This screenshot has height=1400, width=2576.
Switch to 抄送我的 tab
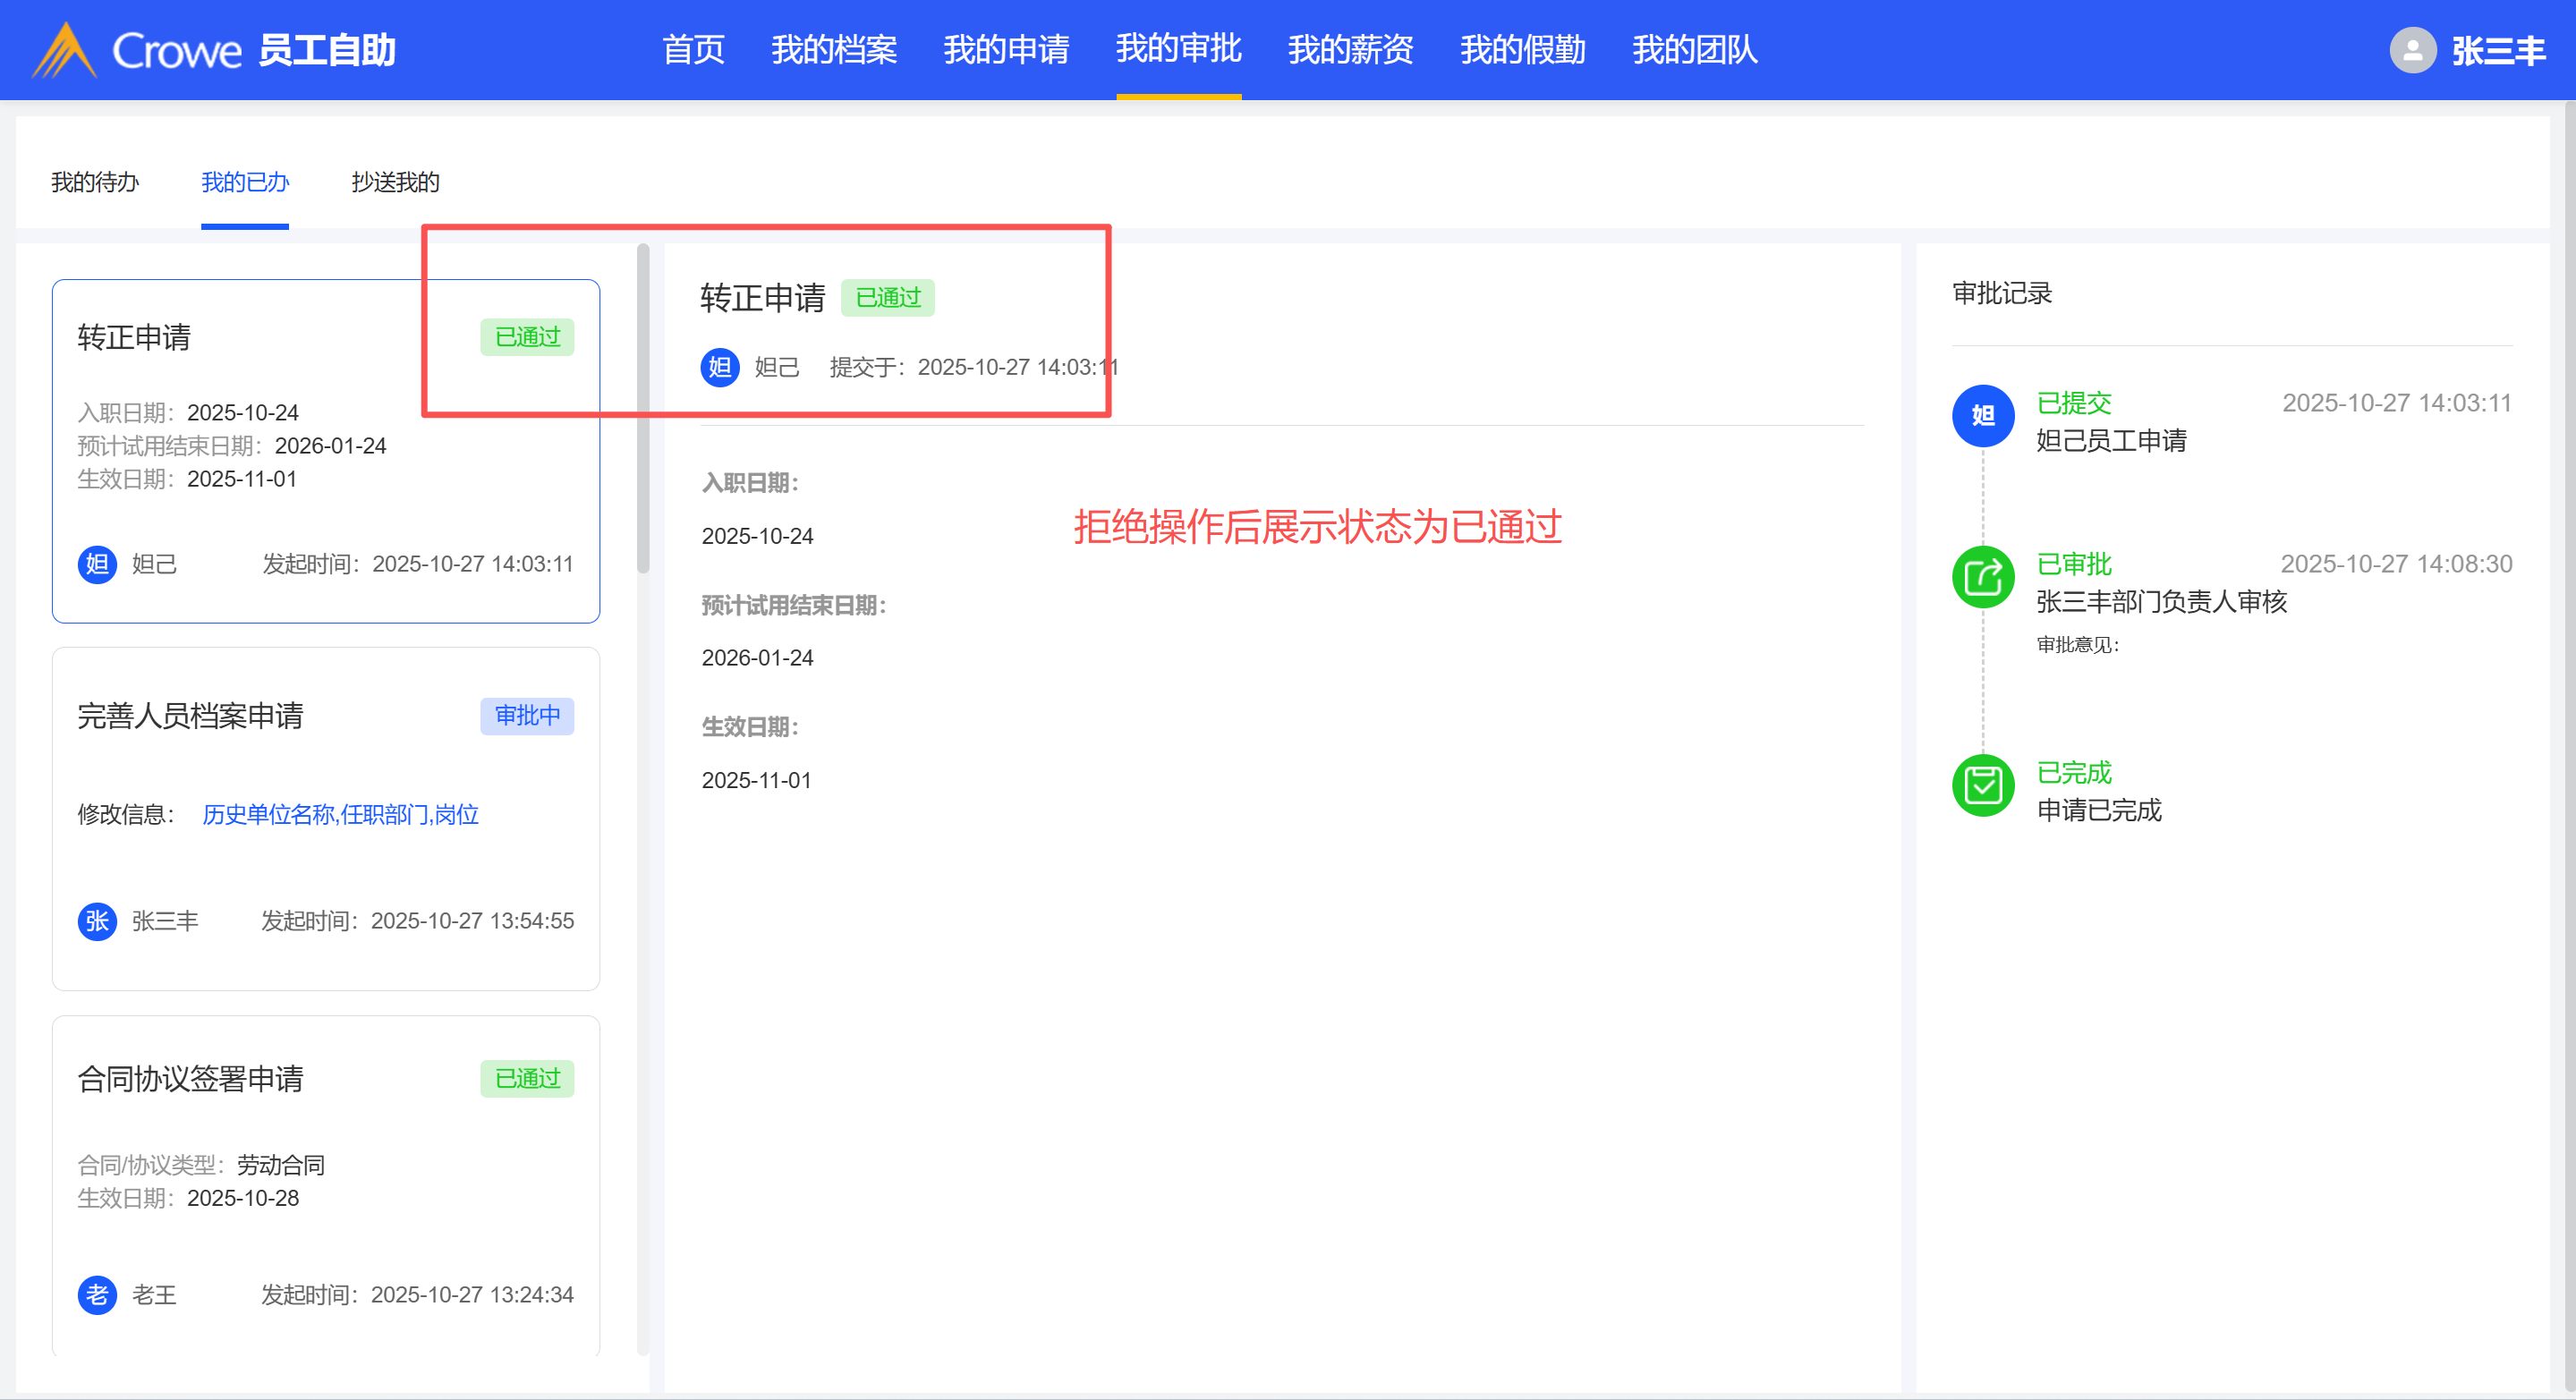coord(395,182)
